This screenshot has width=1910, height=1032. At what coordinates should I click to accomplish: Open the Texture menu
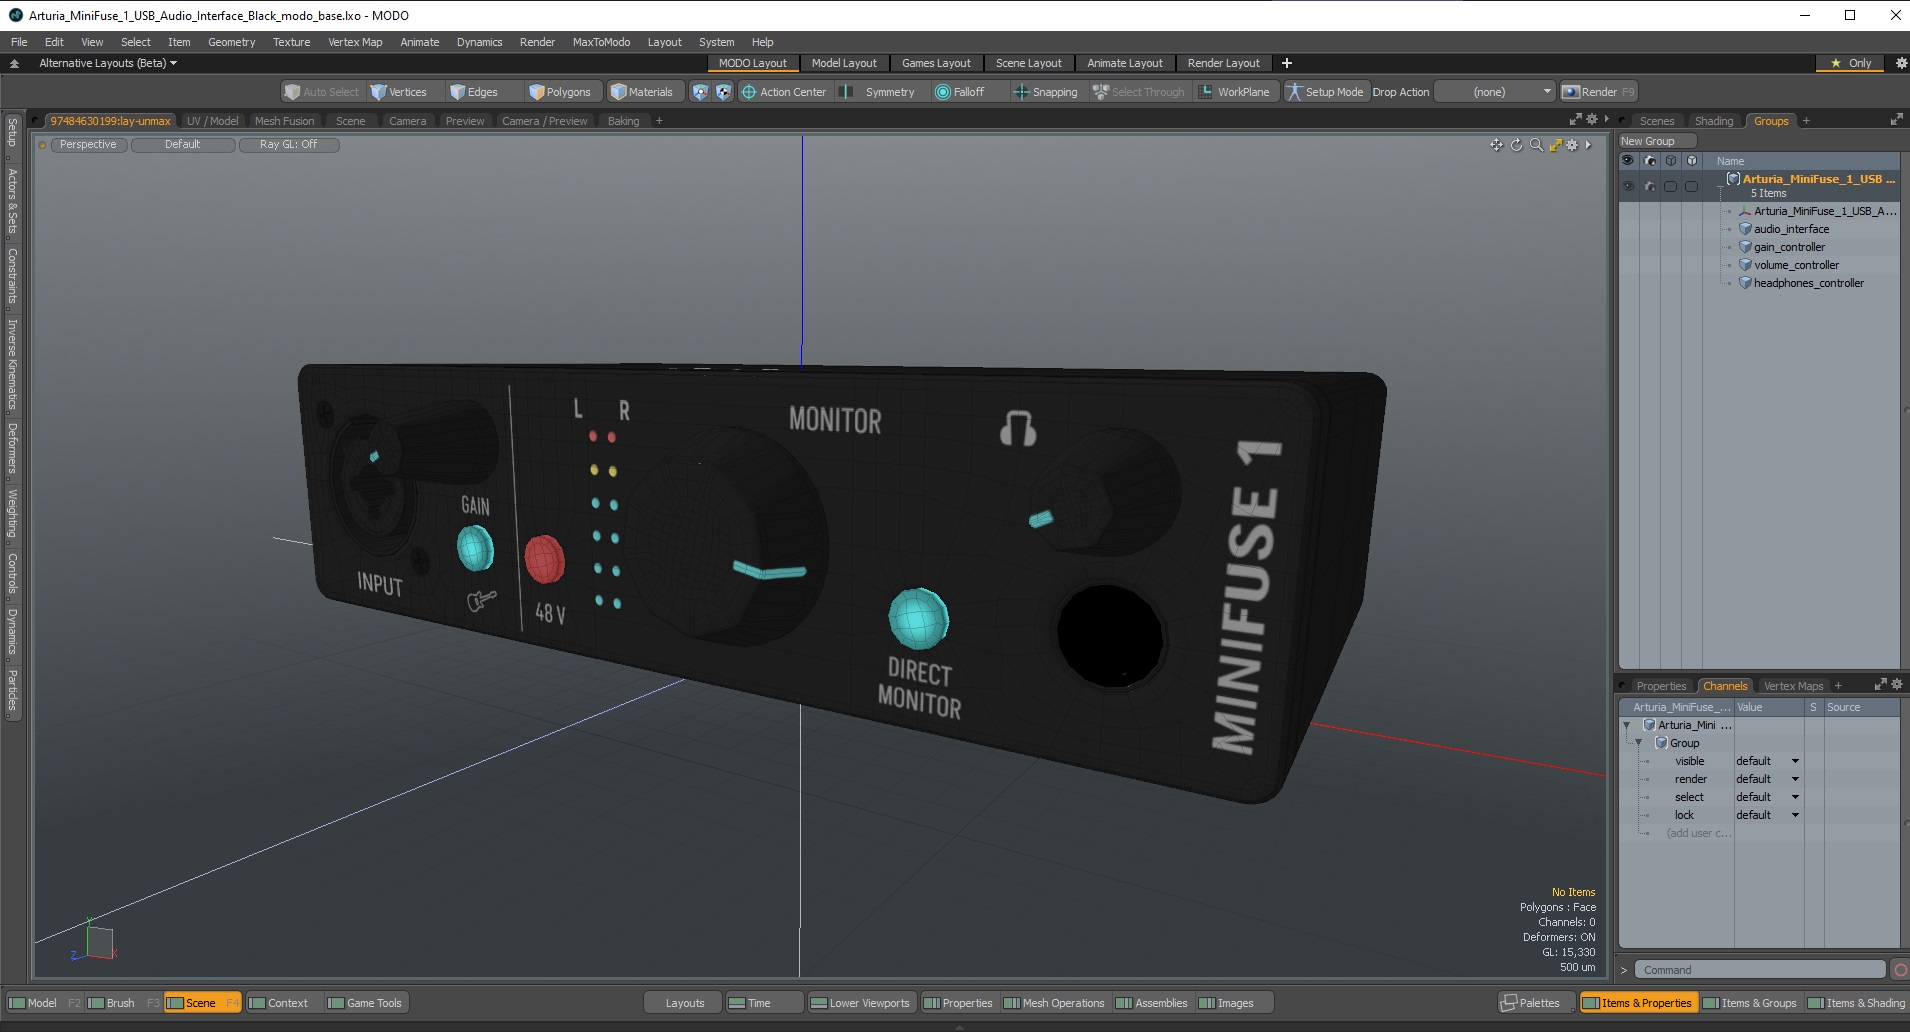pos(291,42)
